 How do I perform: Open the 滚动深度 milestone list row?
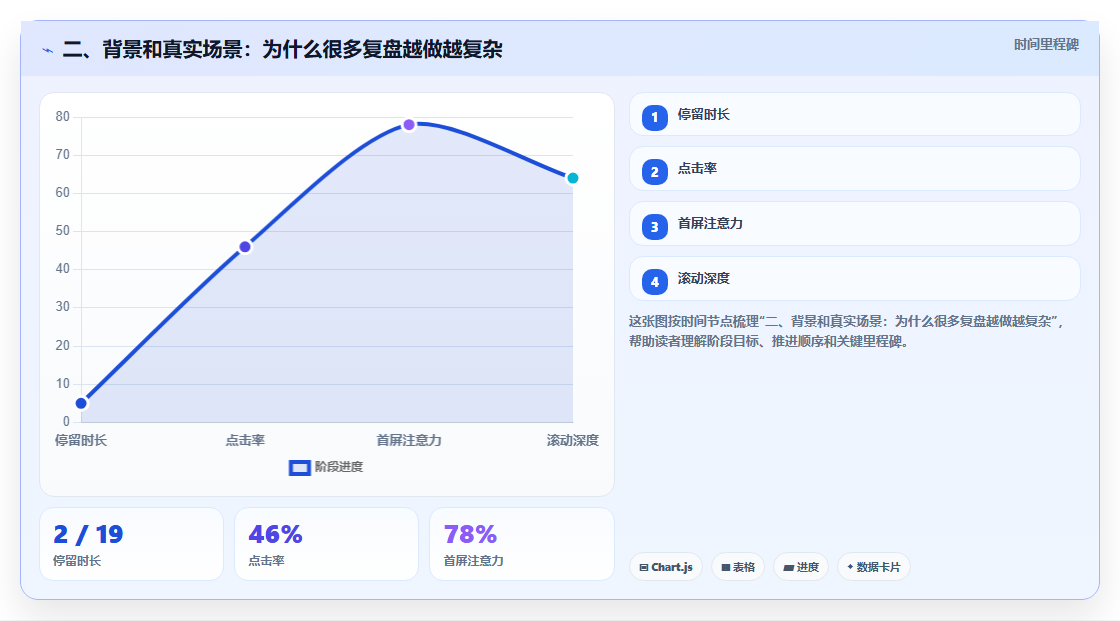854,279
